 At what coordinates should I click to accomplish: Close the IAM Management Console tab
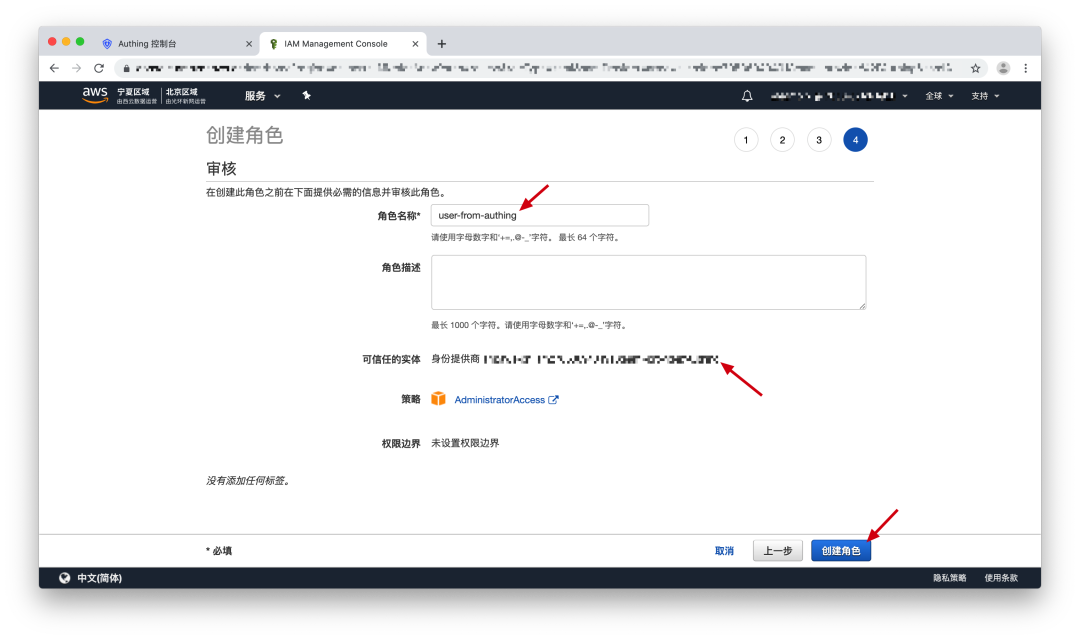[x=415, y=44]
